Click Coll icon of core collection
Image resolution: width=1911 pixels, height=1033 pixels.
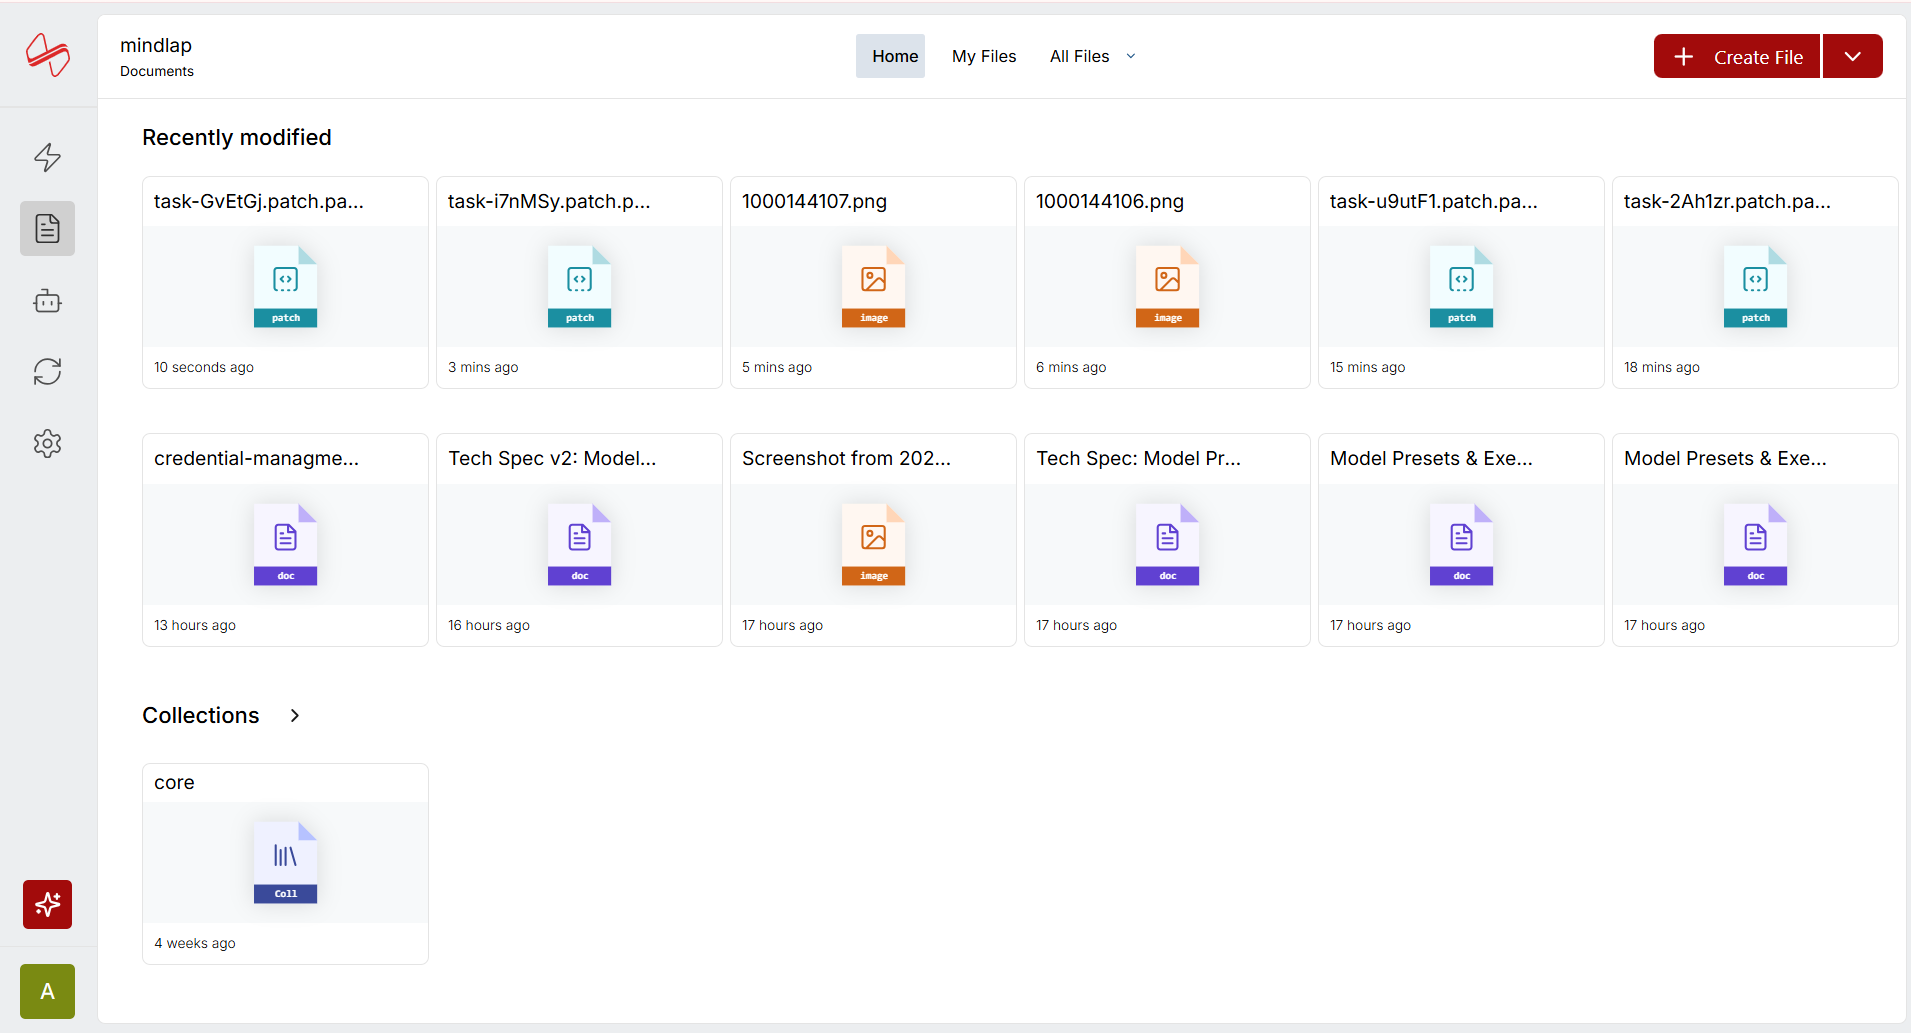285,863
